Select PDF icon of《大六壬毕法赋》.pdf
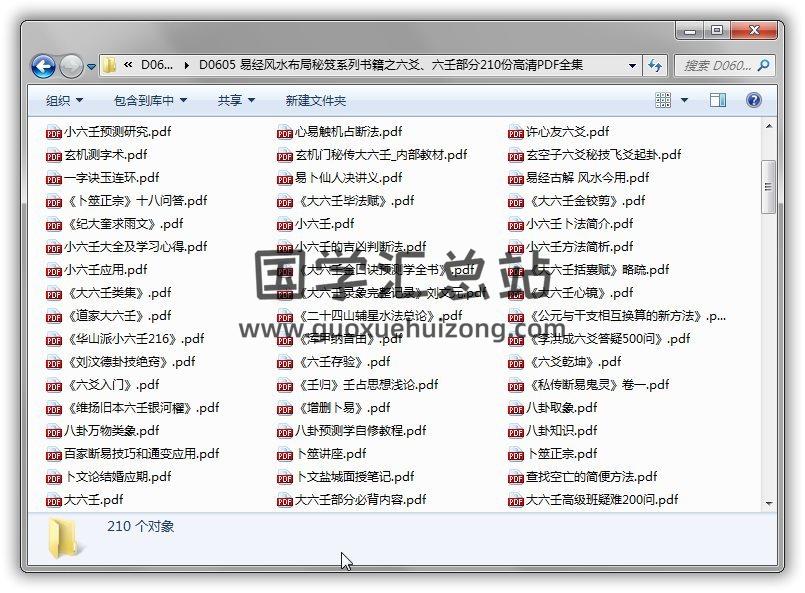Viewport: 805px width, 593px height. (284, 202)
